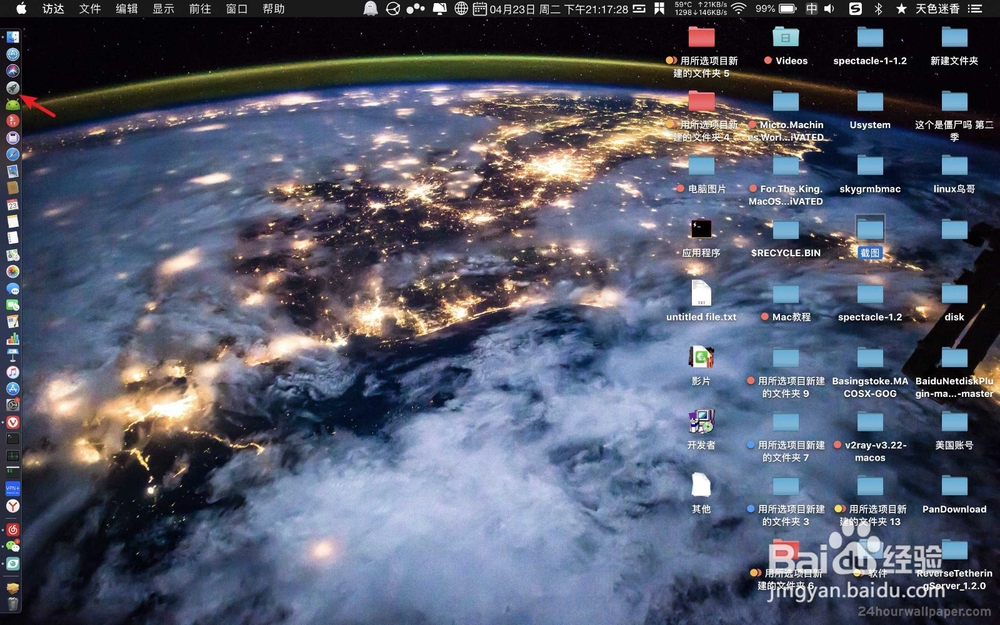
Task: Switch input method using the 中 indicator
Action: tap(810, 11)
